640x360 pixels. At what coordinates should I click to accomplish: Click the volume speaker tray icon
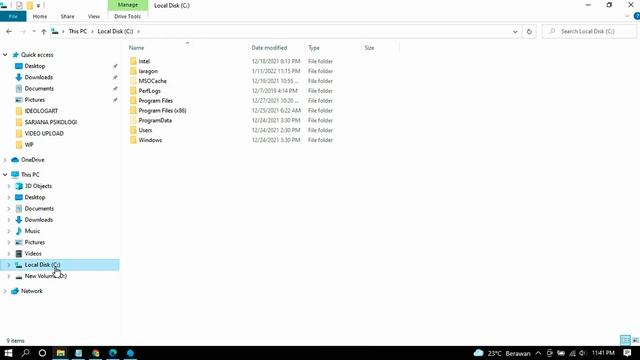582,353
